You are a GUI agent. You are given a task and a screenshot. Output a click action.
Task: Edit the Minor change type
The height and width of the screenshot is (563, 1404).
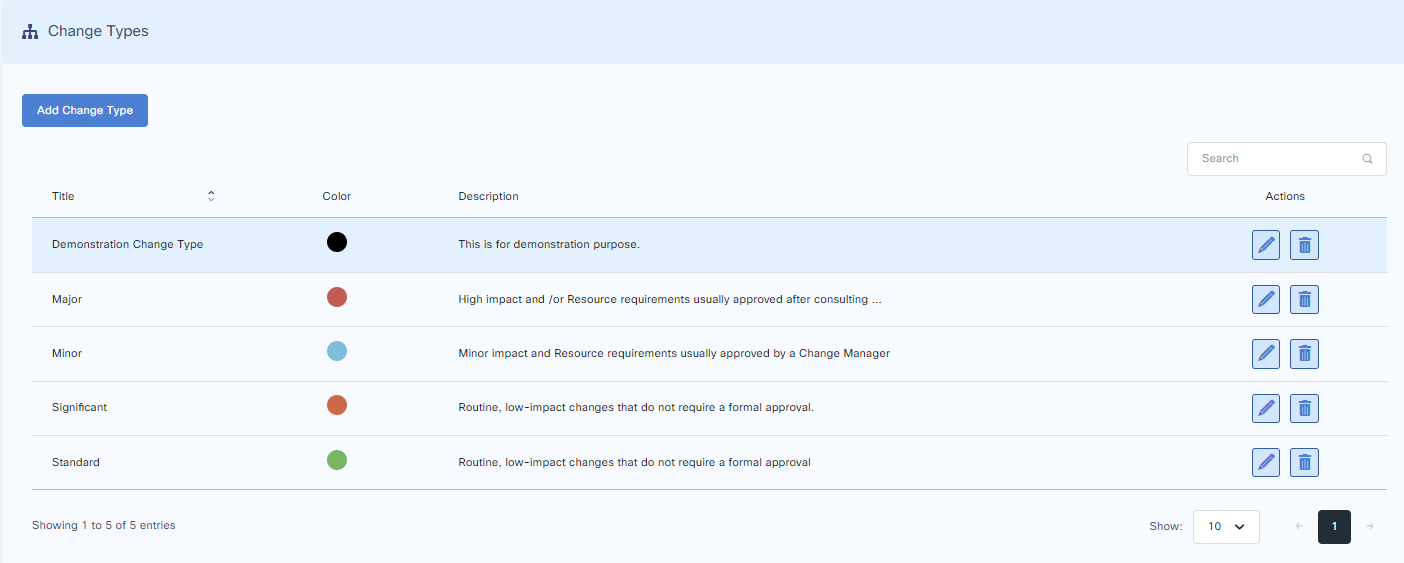(x=1265, y=353)
